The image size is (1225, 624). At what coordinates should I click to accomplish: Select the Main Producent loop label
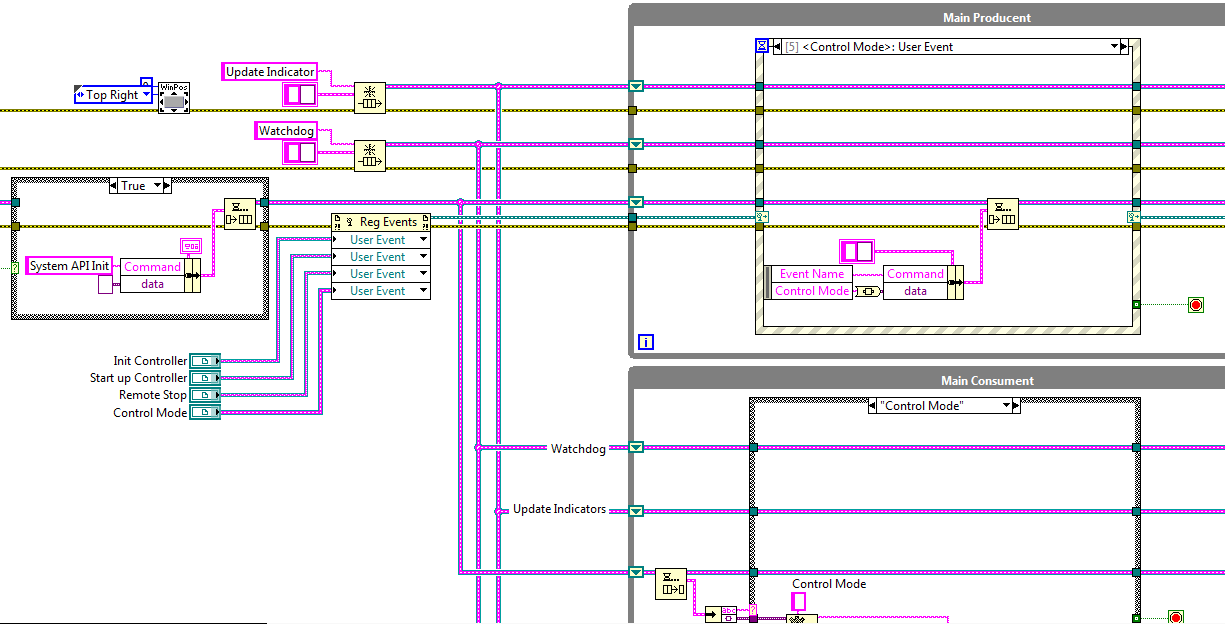(x=987, y=18)
